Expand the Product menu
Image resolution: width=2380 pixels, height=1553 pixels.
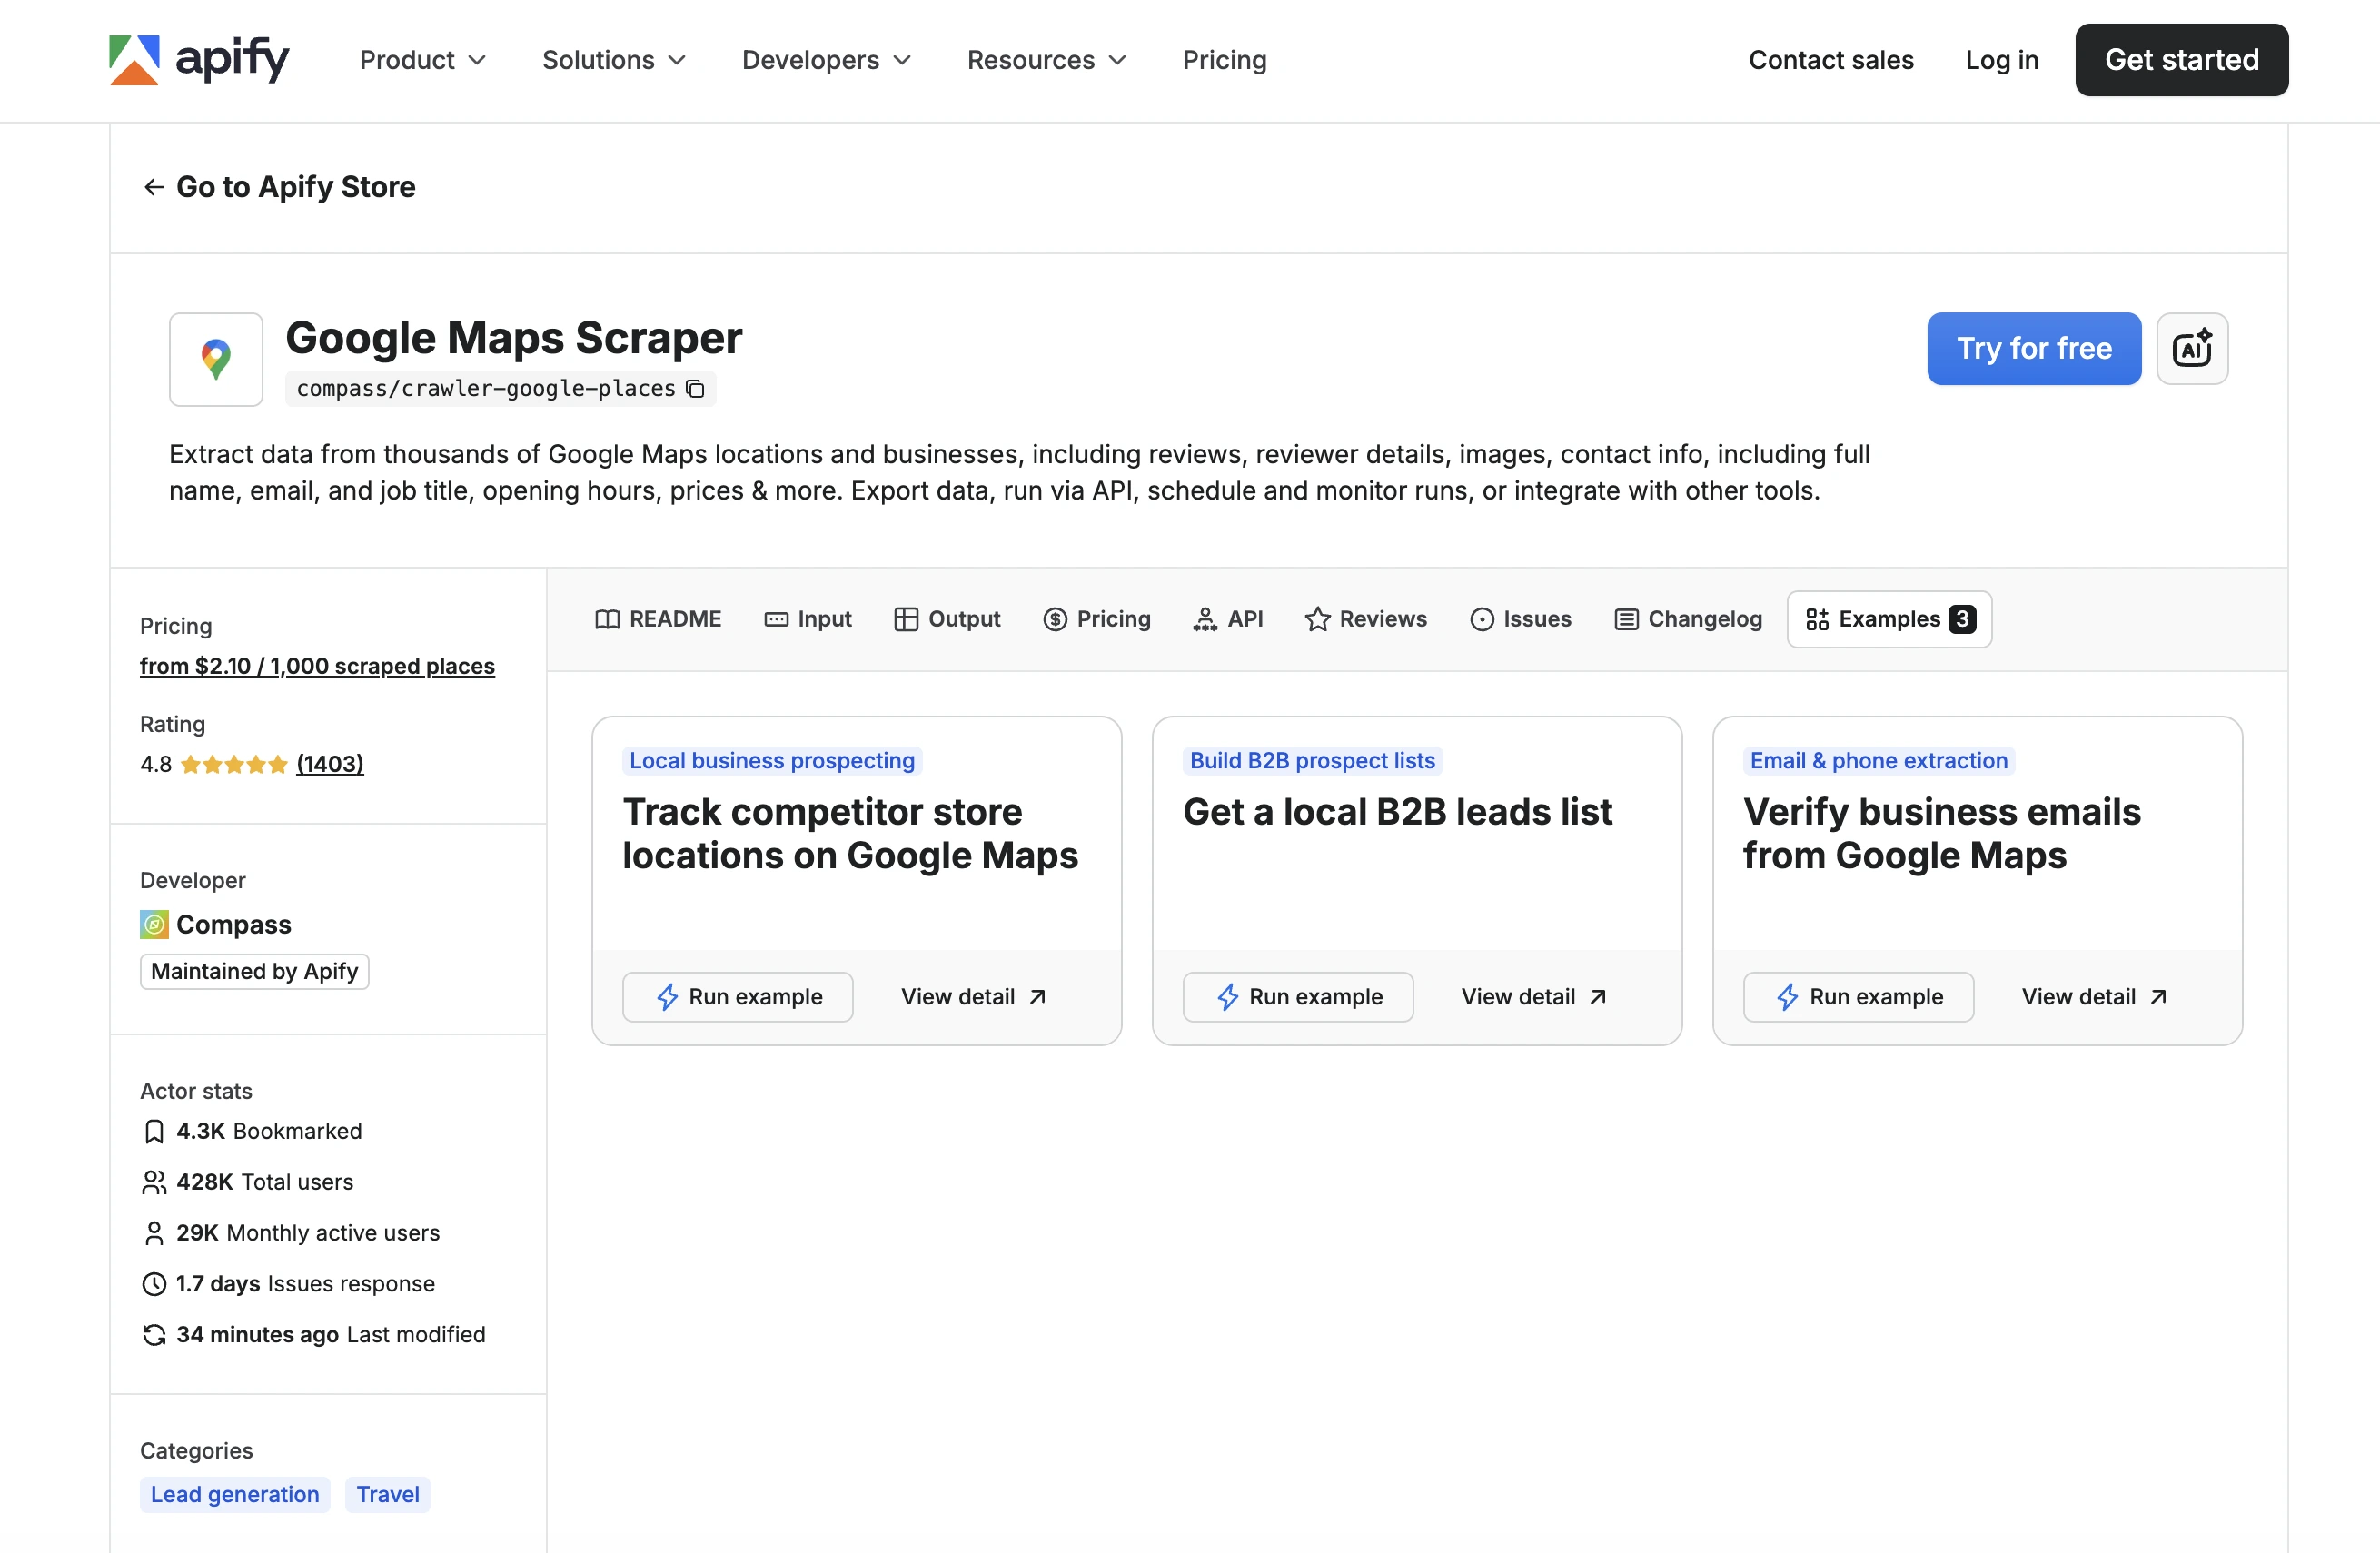(x=422, y=60)
